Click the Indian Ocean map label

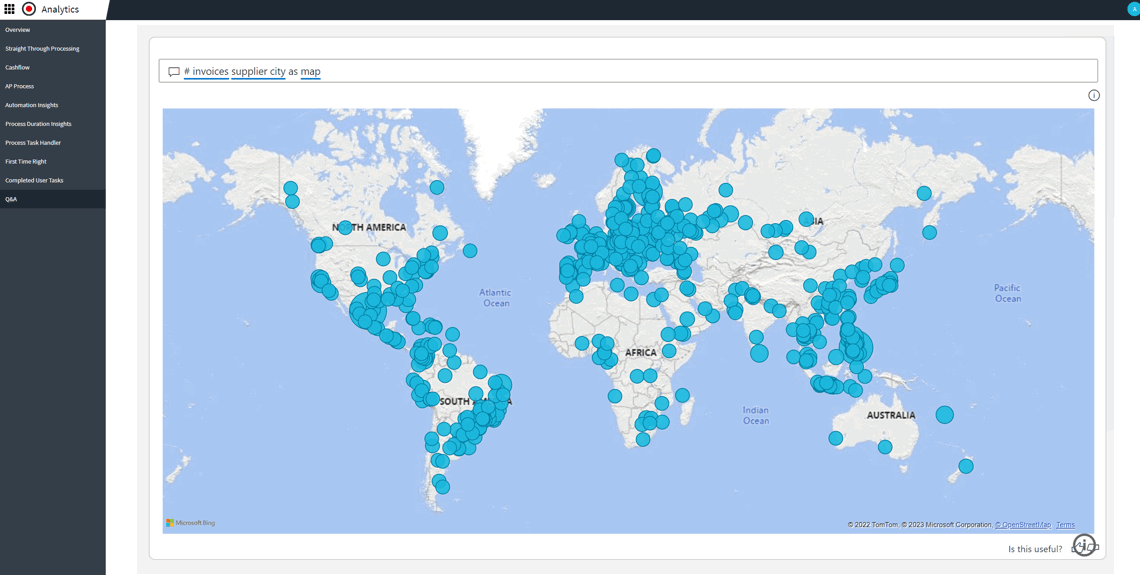tap(755, 415)
